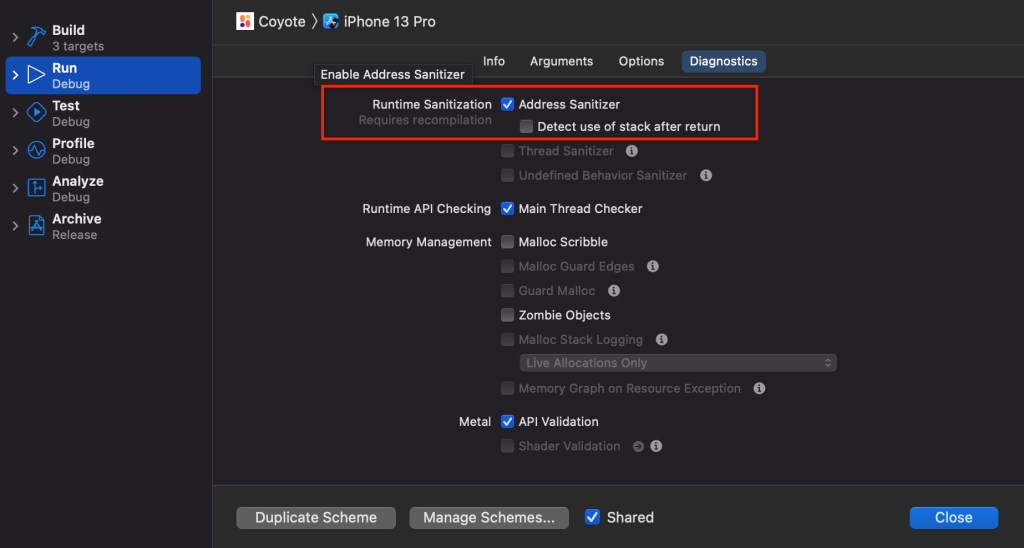Viewport: 1024px width, 548px height.
Task: Toggle the Zombie Objects checkbox
Action: 507,315
